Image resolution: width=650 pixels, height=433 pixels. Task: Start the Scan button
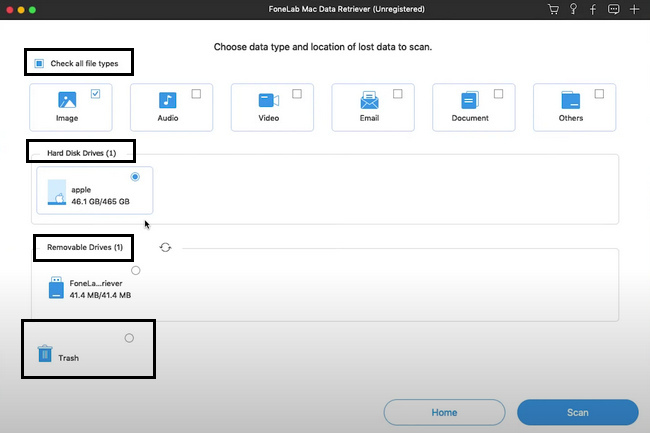[578, 412]
